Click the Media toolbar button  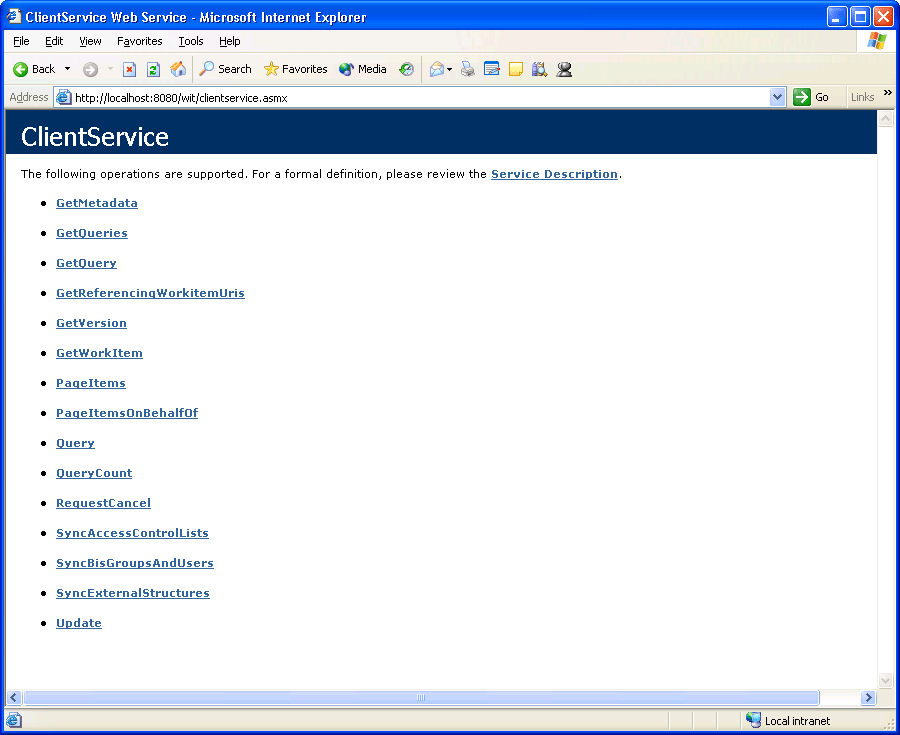(362, 69)
